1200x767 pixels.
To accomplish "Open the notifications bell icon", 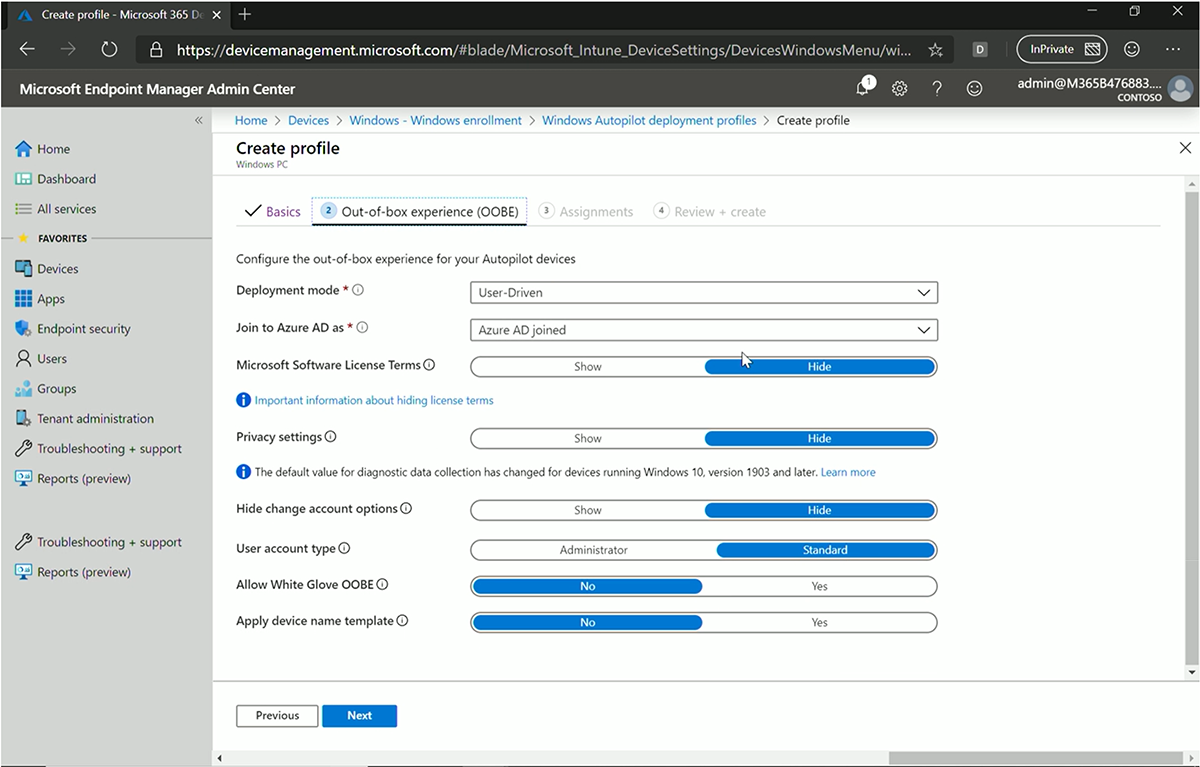I will pyautogui.click(x=862, y=89).
